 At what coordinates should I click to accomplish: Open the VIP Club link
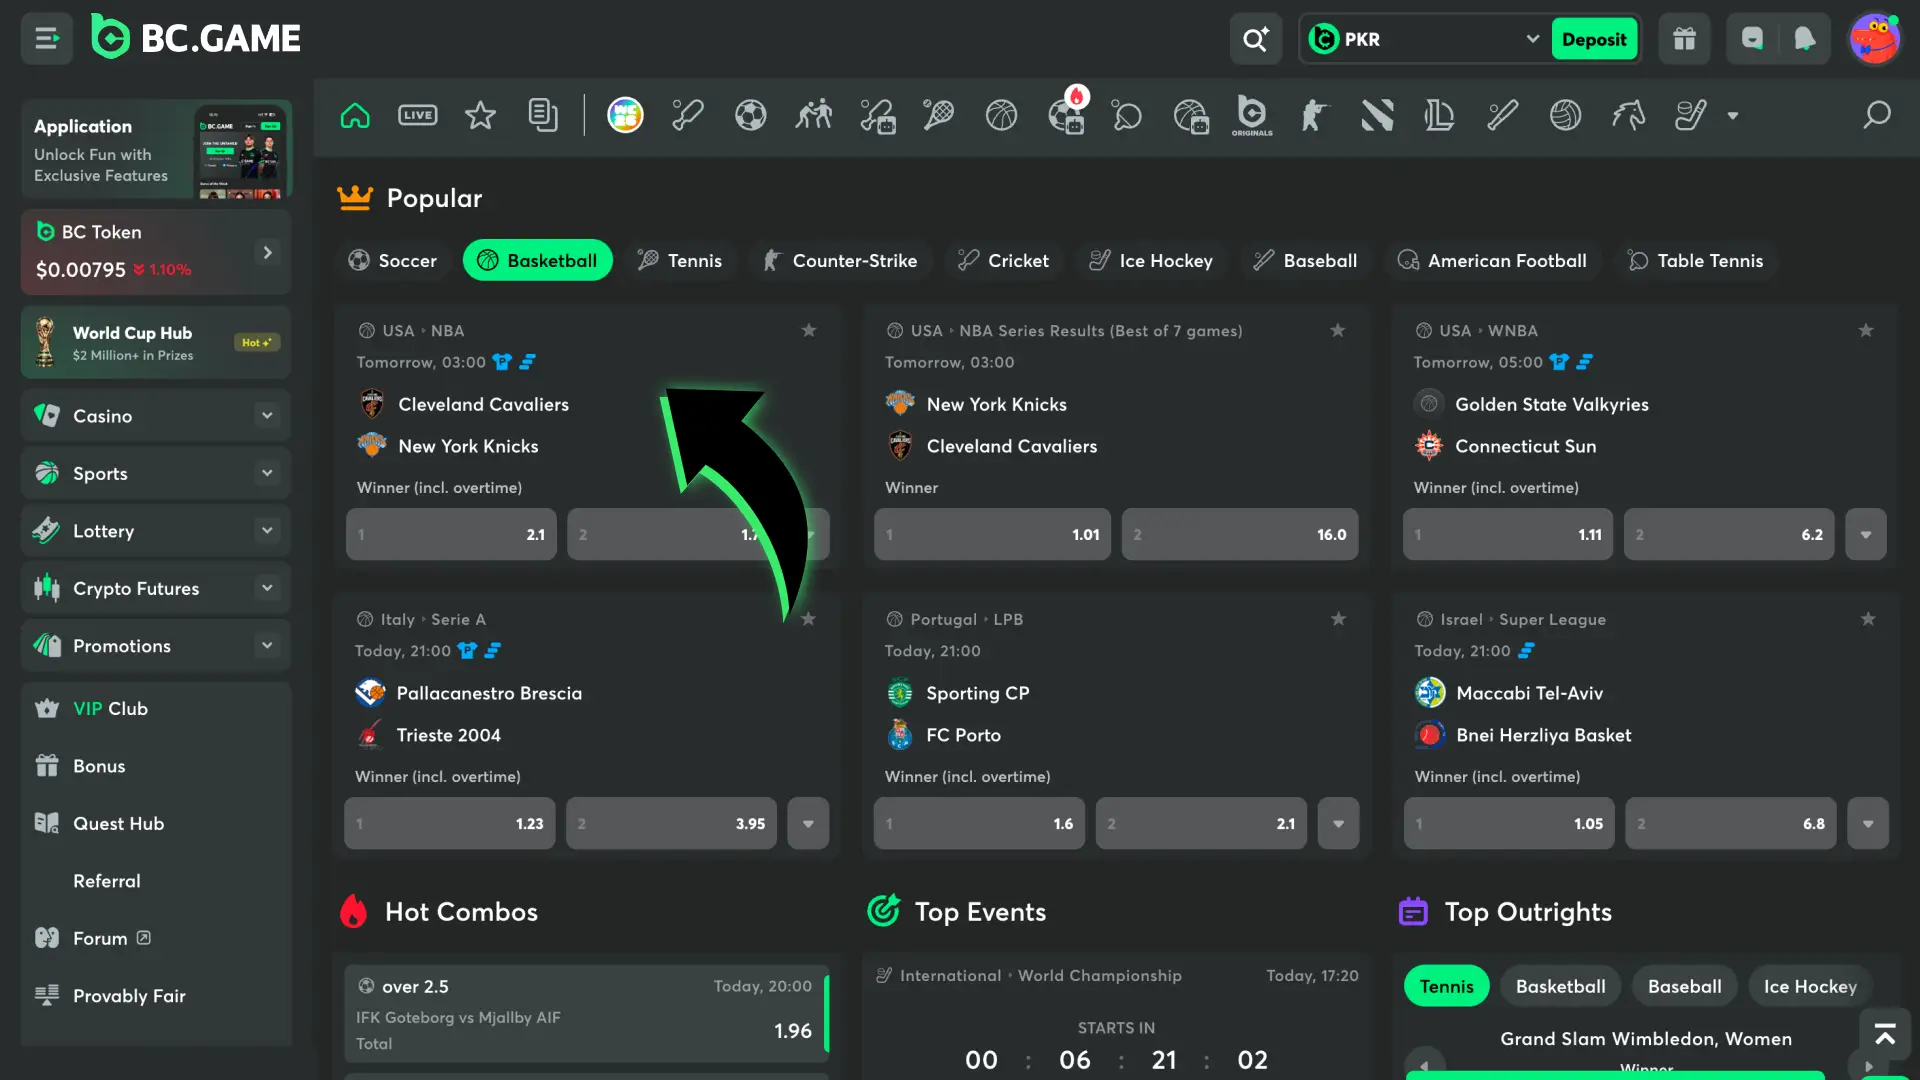(110, 709)
